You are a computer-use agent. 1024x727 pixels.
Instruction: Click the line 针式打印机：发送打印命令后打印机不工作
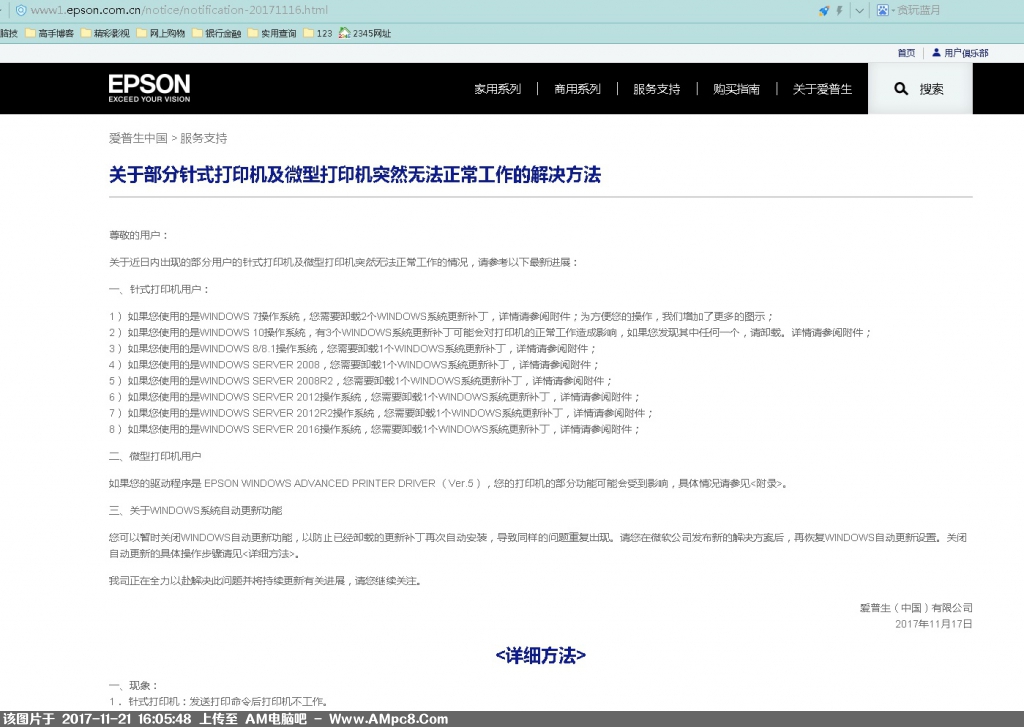(218, 702)
